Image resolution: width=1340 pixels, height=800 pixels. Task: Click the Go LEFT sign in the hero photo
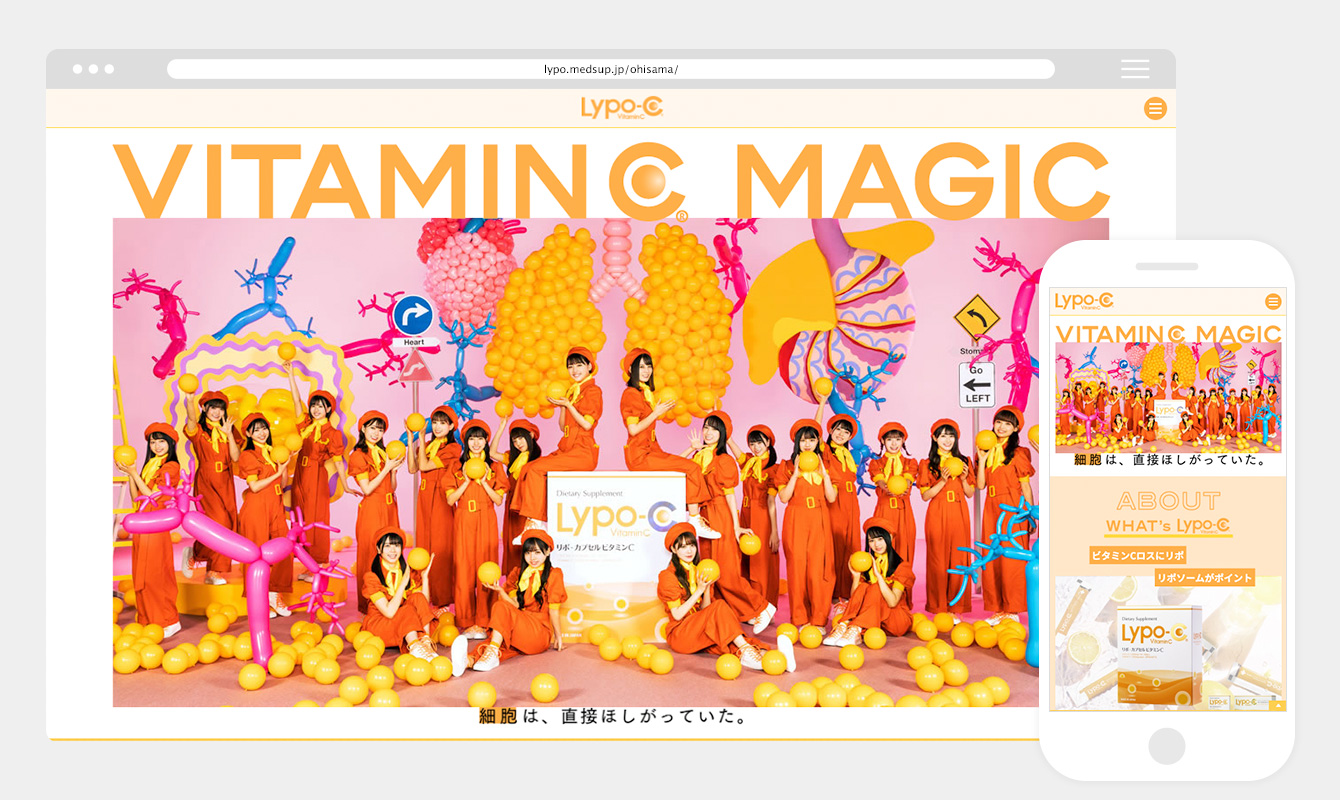pos(977,385)
